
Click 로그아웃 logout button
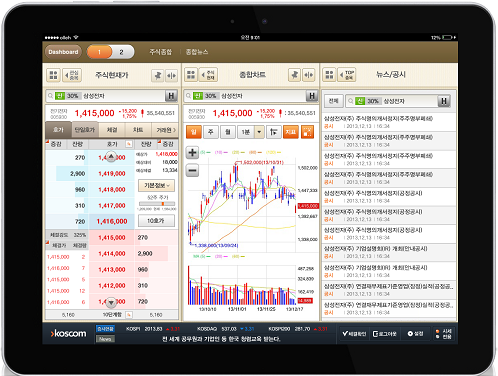(x=385, y=334)
